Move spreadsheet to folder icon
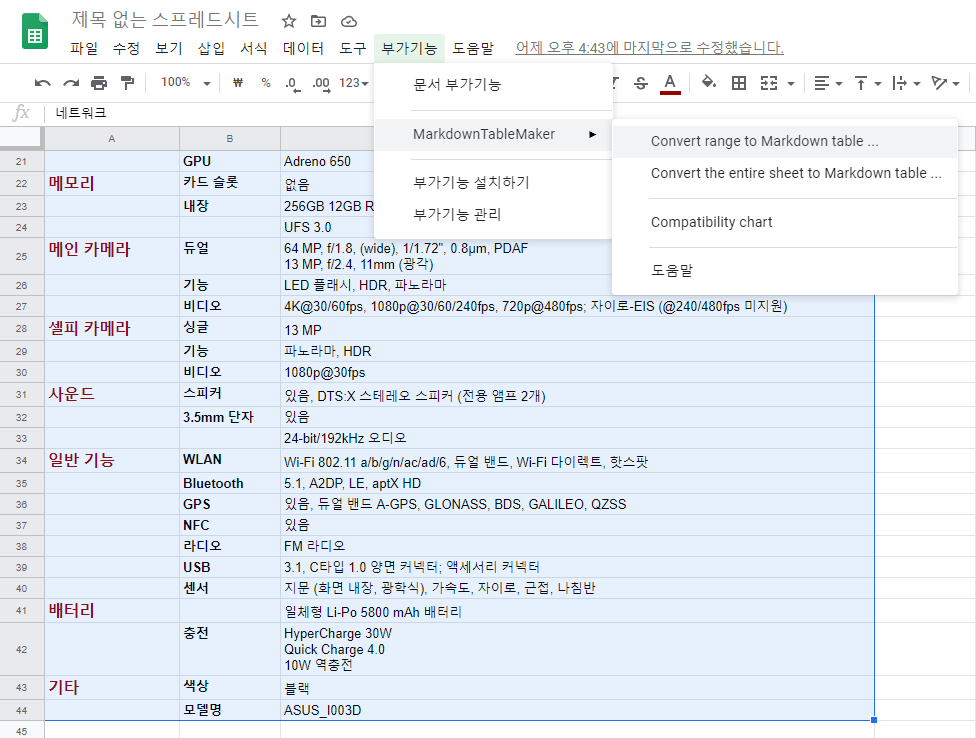The width and height of the screenshot is (976, 738). (x=318, y=22)
